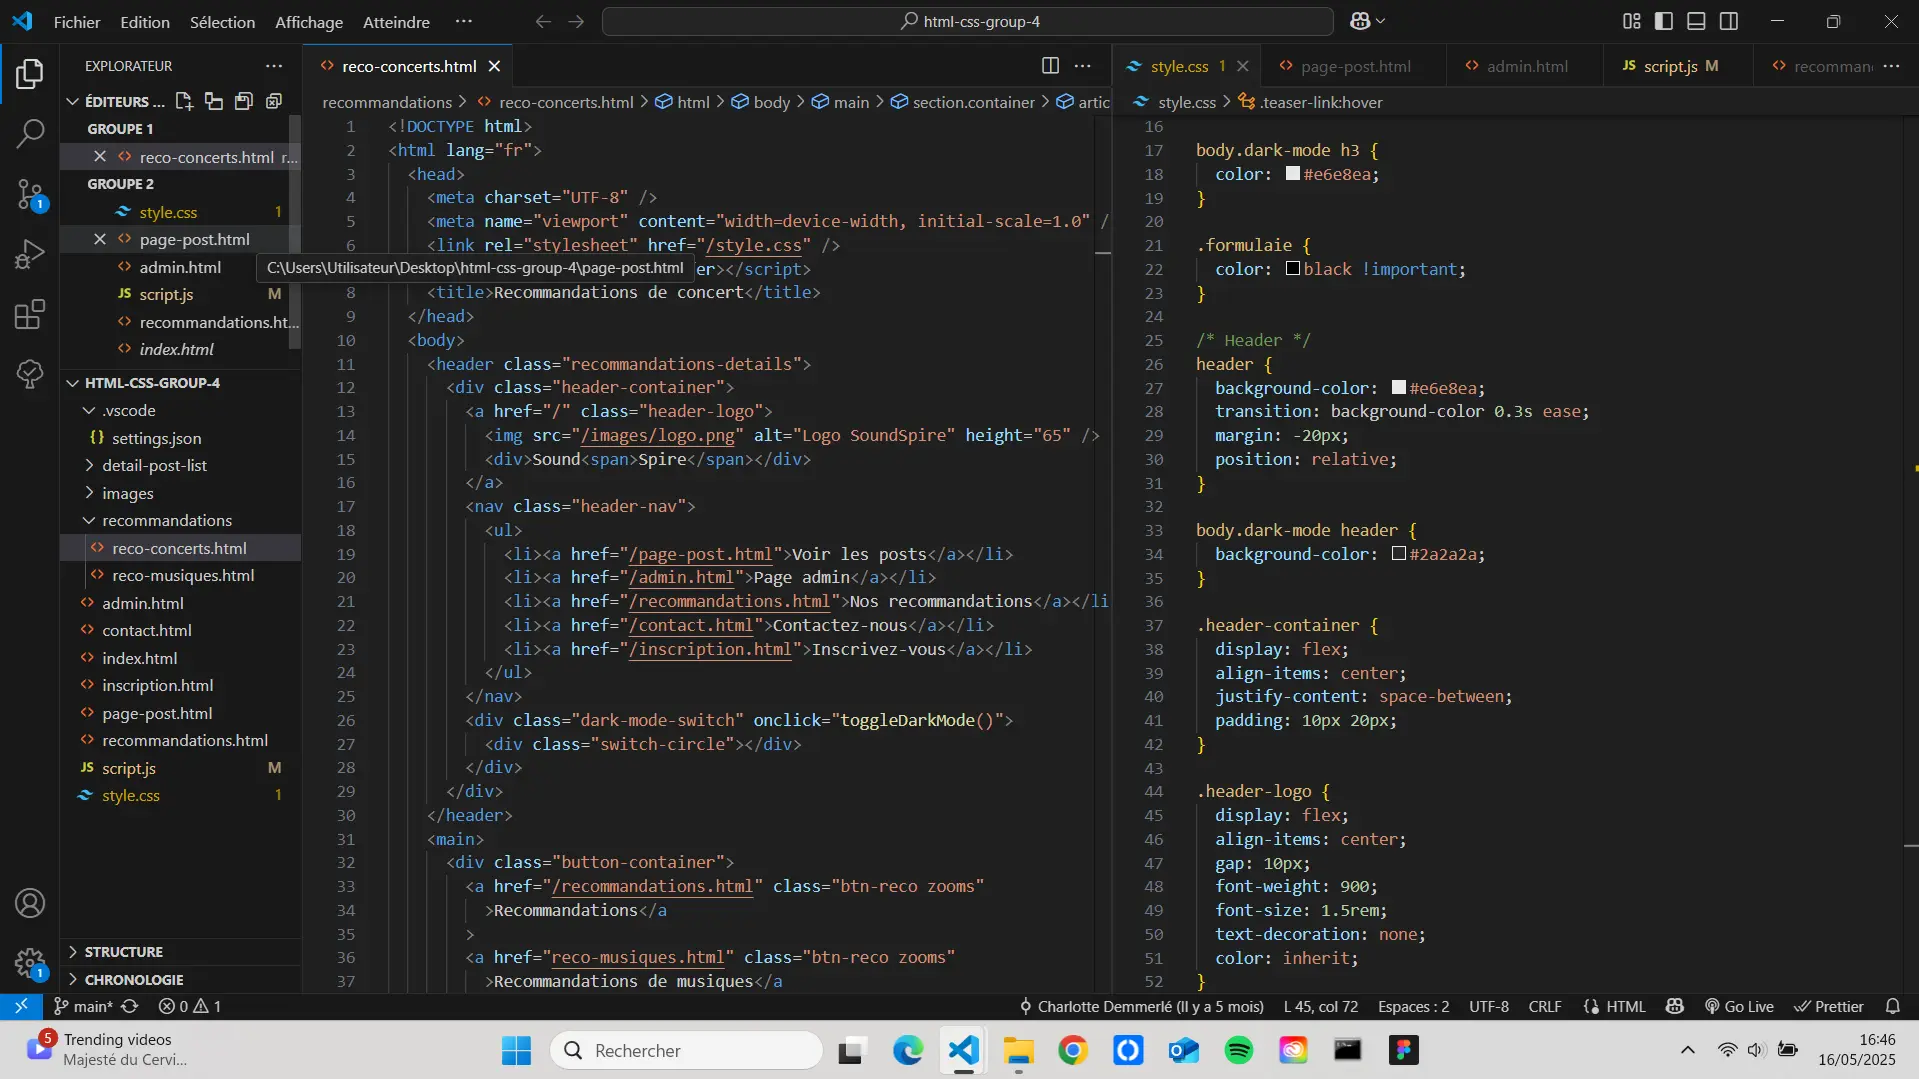Viewport: 1919px width, 1079px height.
Task: Select the Search icon in activity bar
Action: click(x=30, y=133)
